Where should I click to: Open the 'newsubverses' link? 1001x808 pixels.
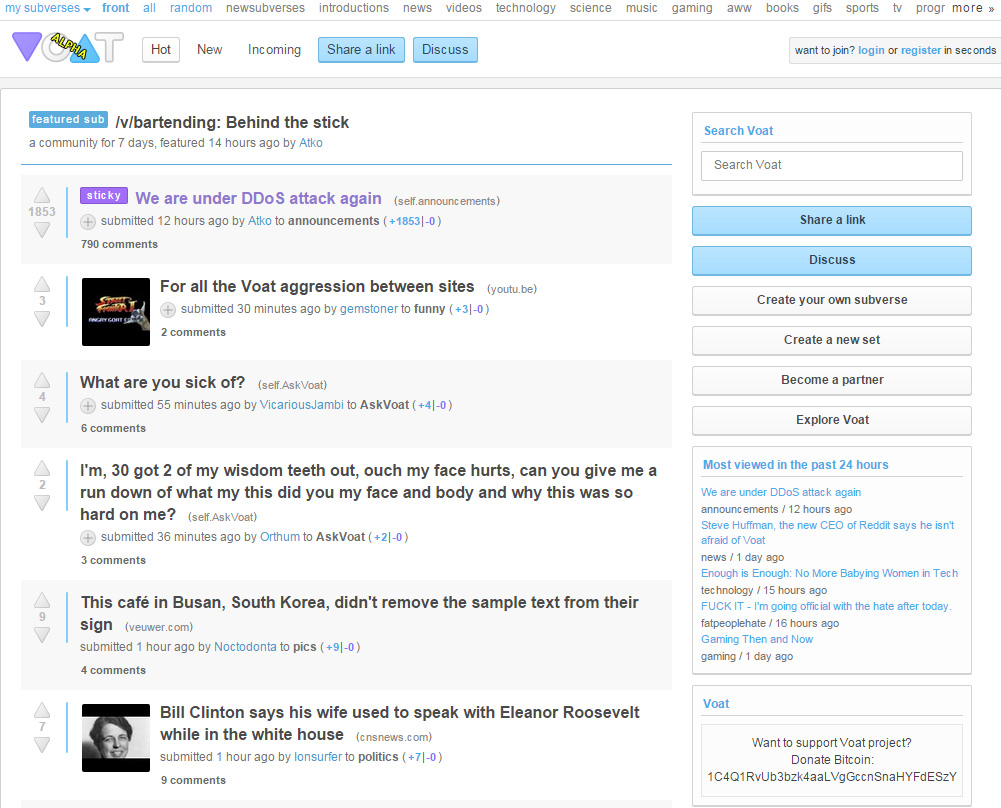pyautogui.click(x=266, y=8)
